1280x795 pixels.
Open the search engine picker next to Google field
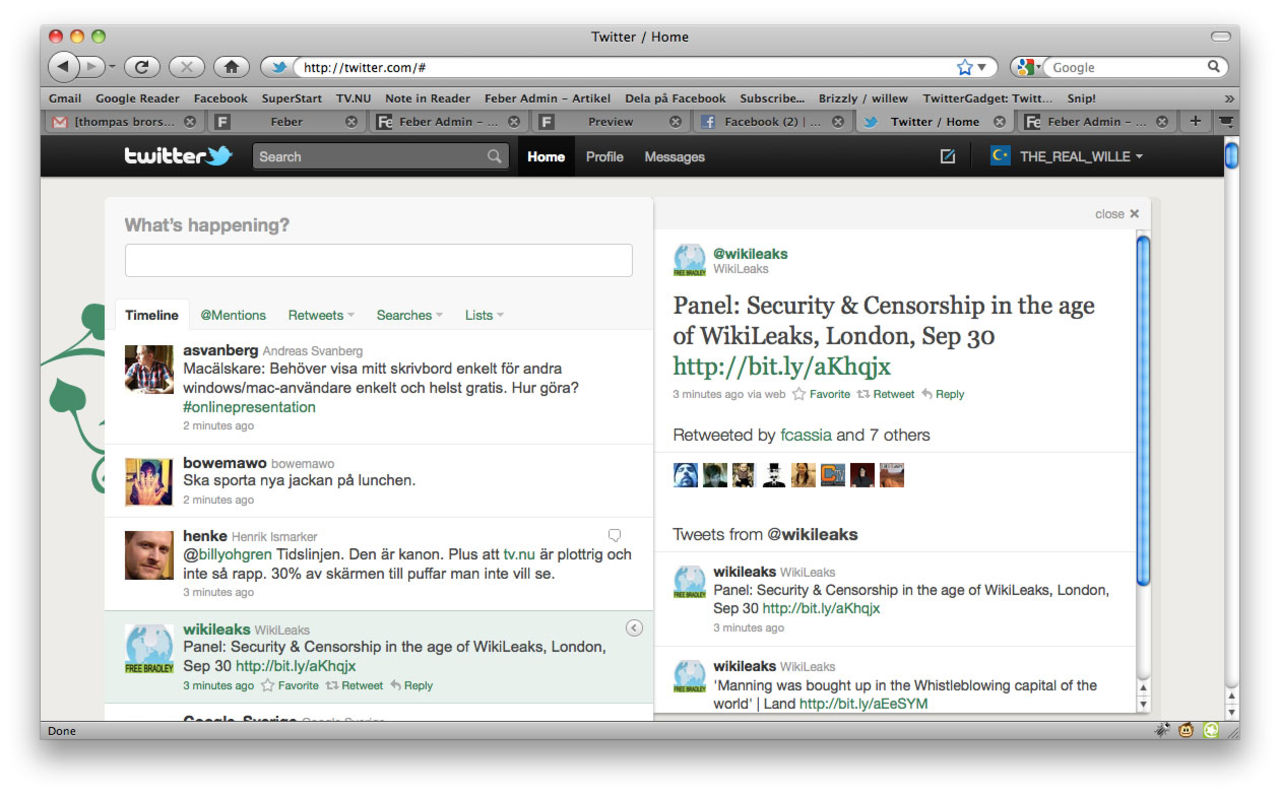click(x=1027, y=67)
